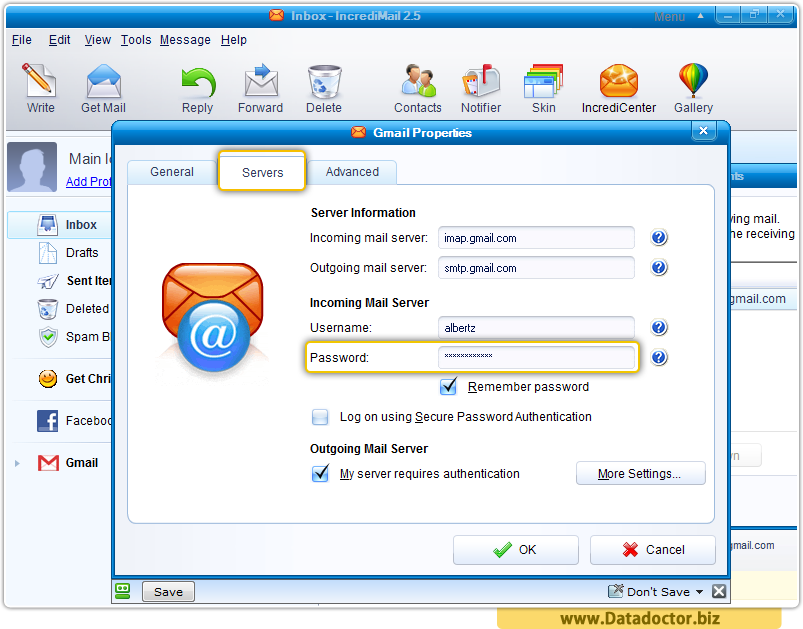The image size is (803, 629).
Task: Click help icon beside Username field
Action: click(659, 327)
